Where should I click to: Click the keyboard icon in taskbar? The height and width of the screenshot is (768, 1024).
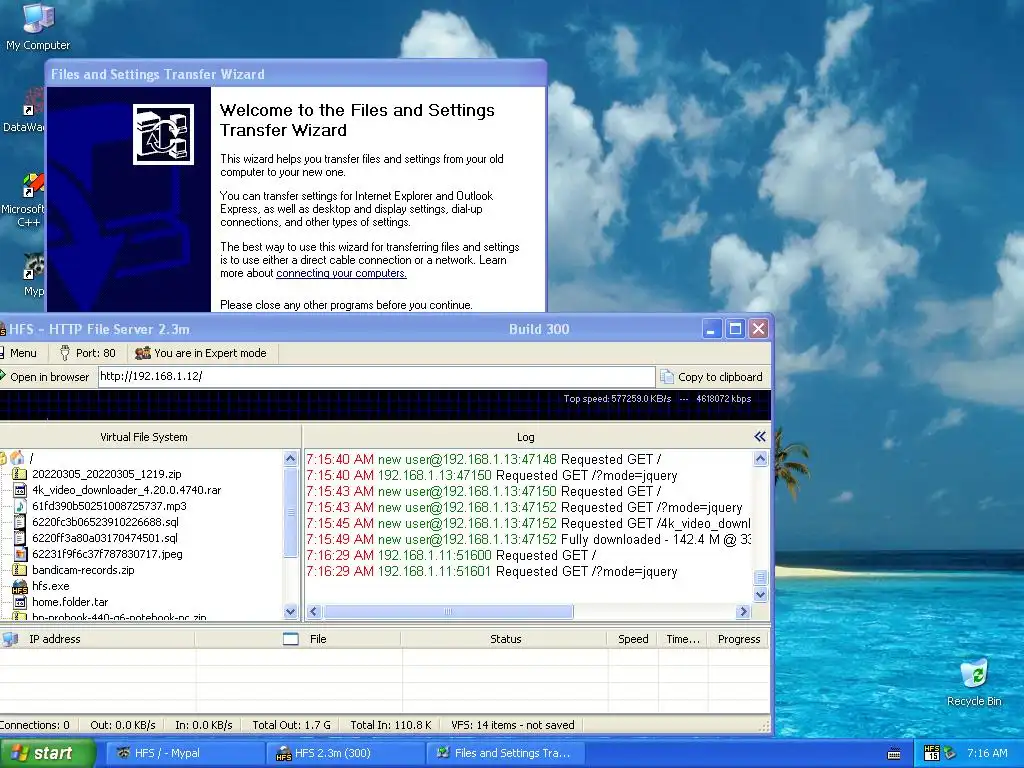point(895,754)
